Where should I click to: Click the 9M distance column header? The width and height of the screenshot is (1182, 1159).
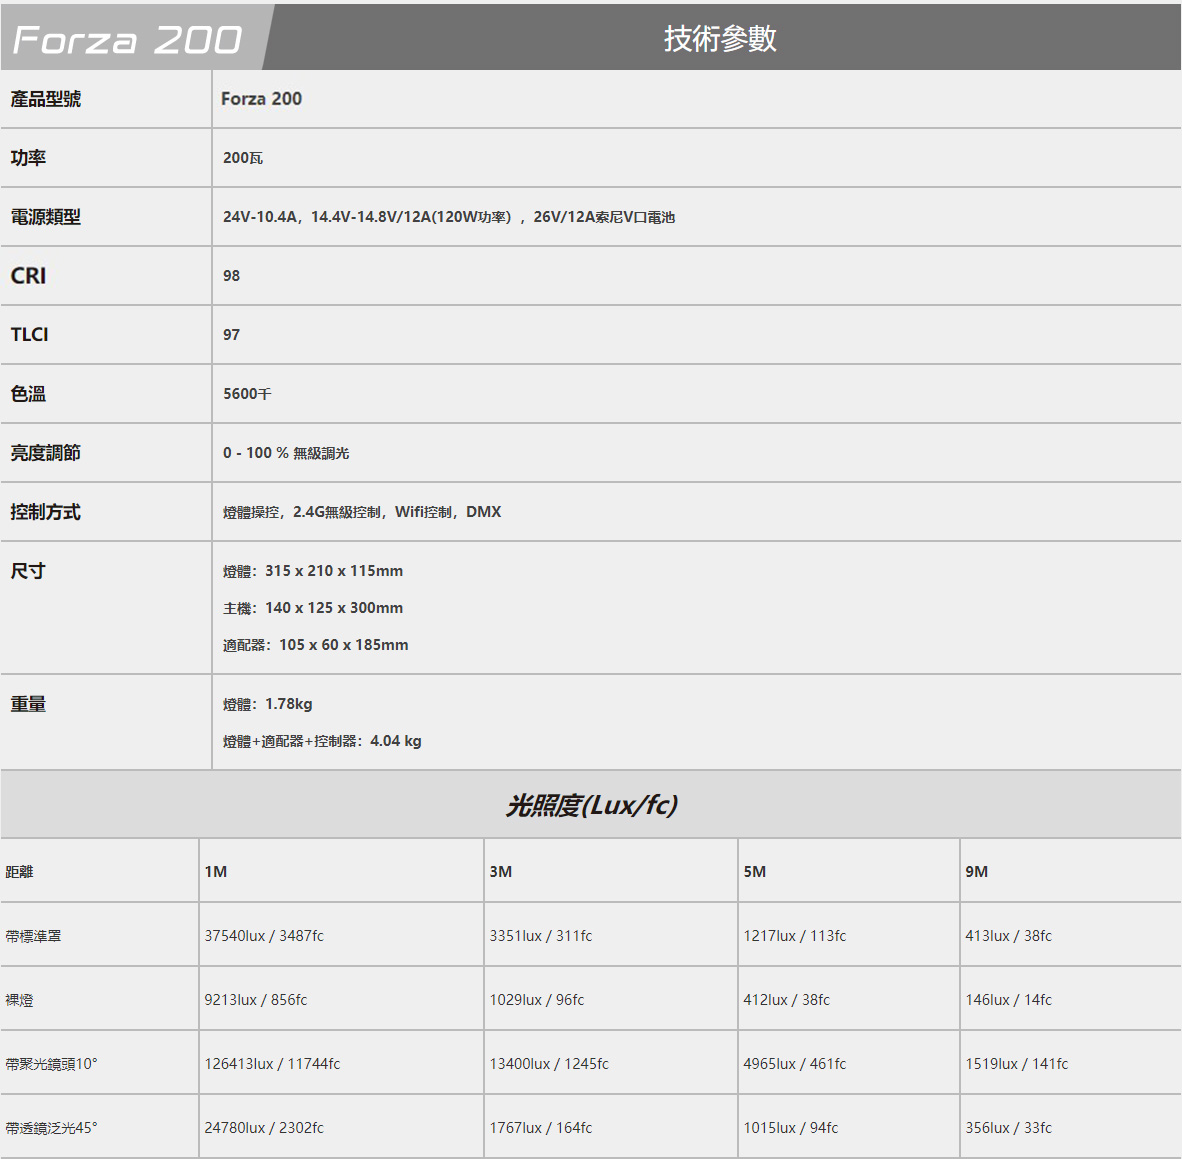click(x=976, y=872)
